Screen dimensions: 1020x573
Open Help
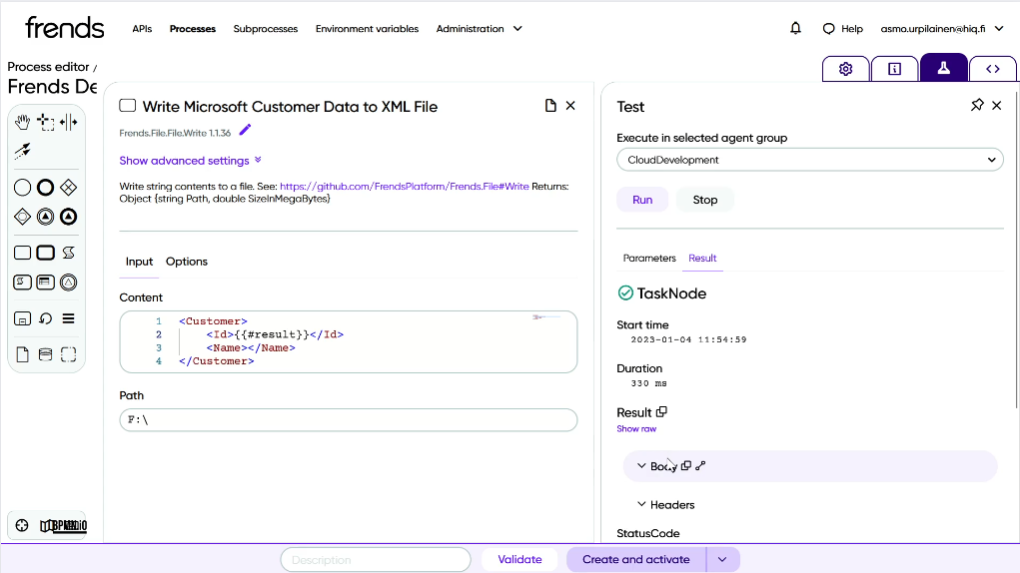(842, 29)
